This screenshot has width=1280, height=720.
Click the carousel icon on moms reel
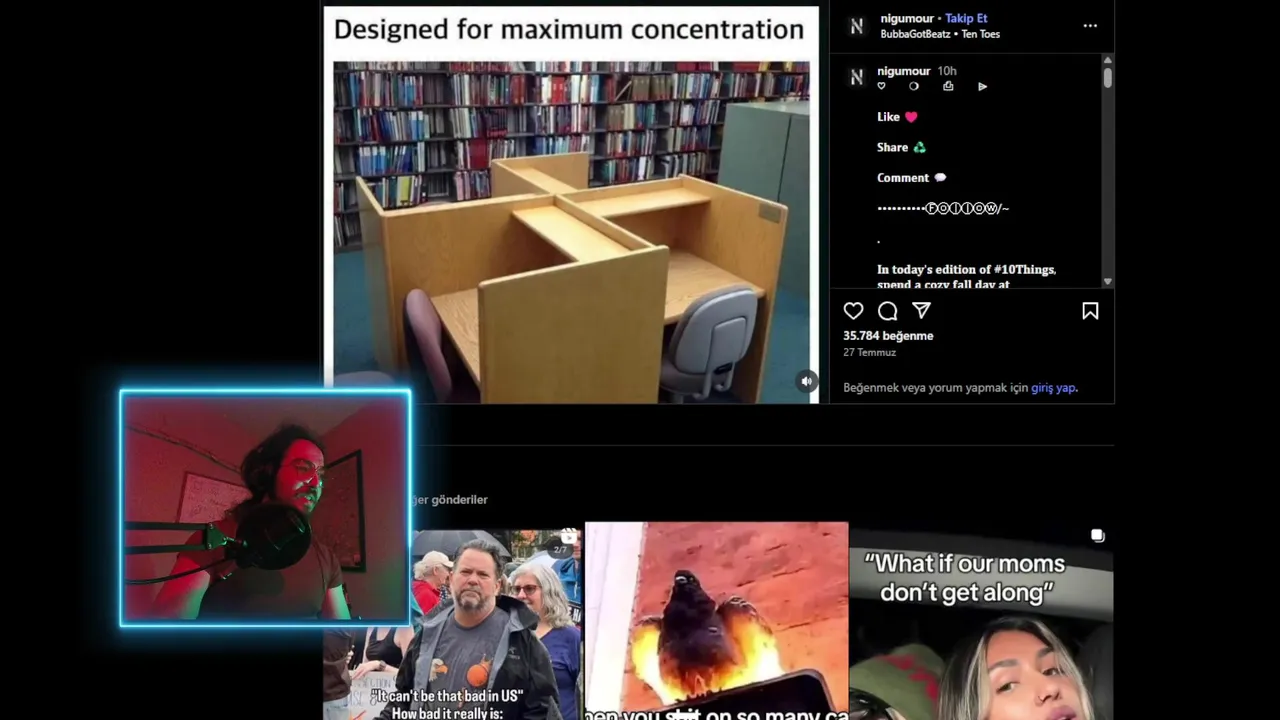point(1097,536)
